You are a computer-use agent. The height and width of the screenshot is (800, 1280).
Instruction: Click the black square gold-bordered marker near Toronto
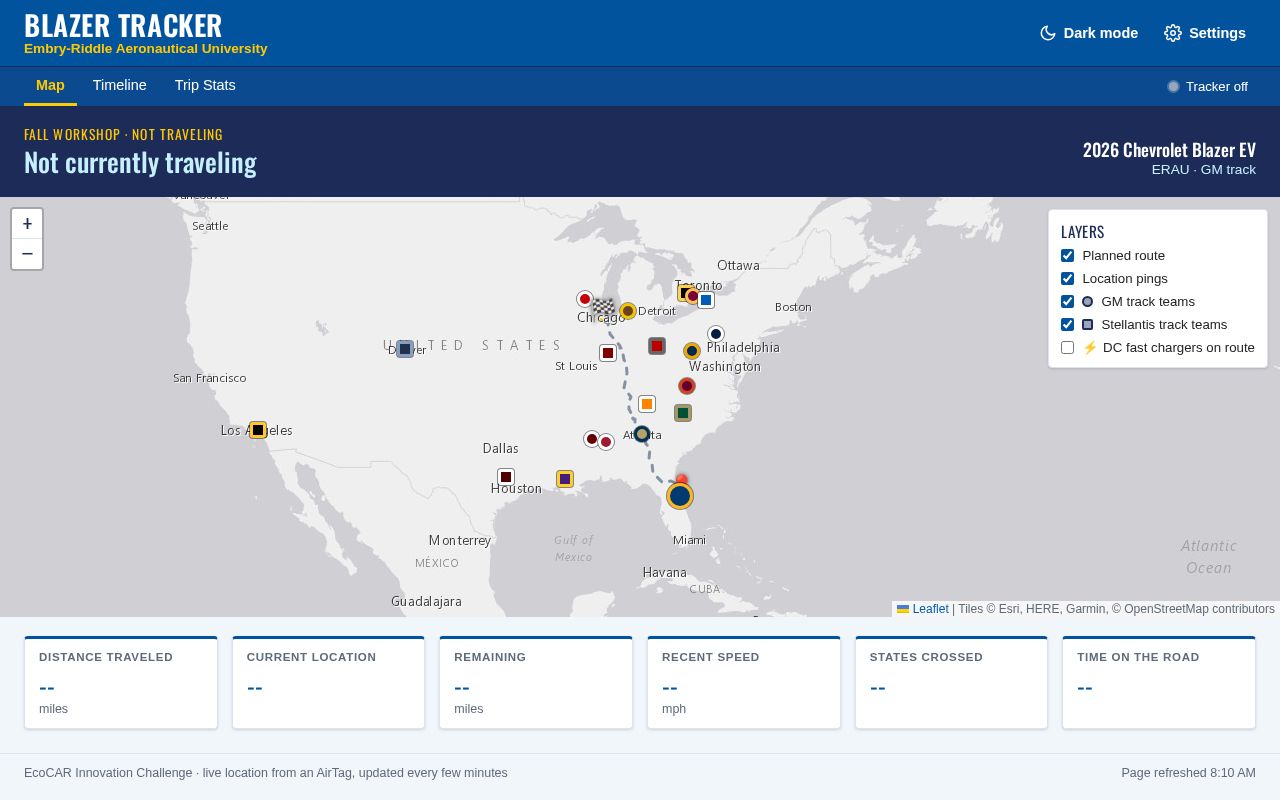(685, 292)
